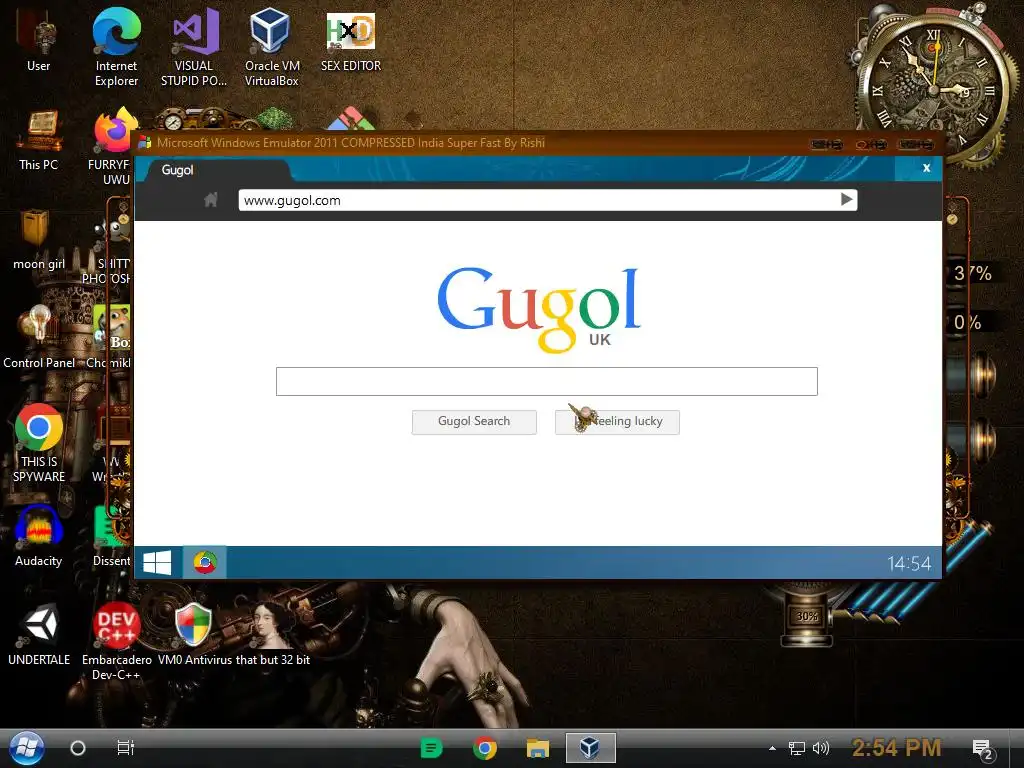
Task: Launch Oracle VM VirtualBox desktop icon
Action: coord(272,46)
